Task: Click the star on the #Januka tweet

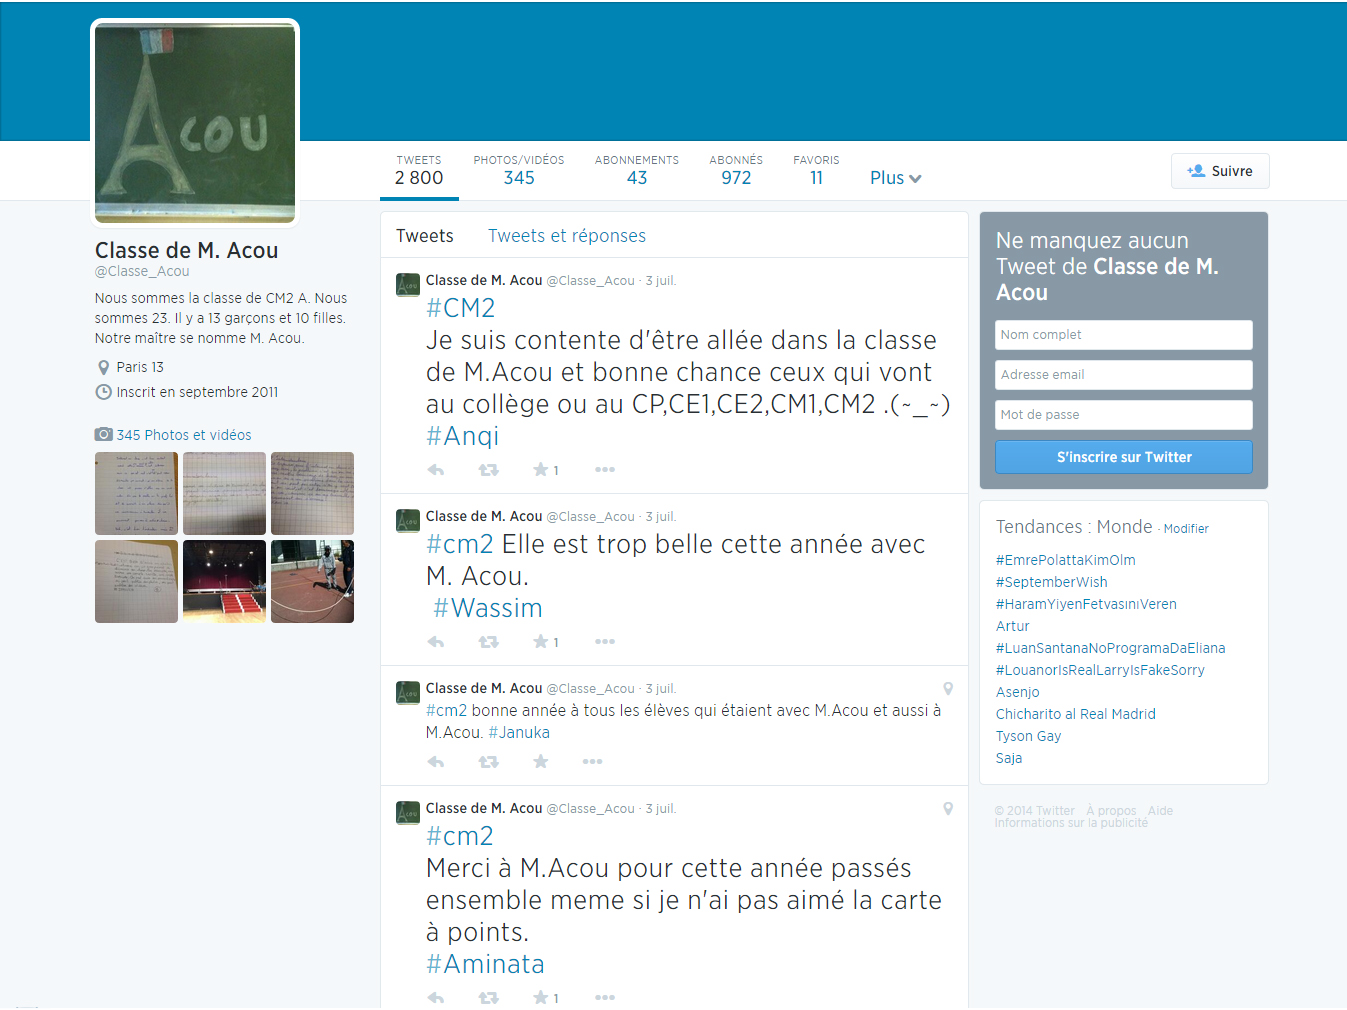Action: (x=541, y=762)
